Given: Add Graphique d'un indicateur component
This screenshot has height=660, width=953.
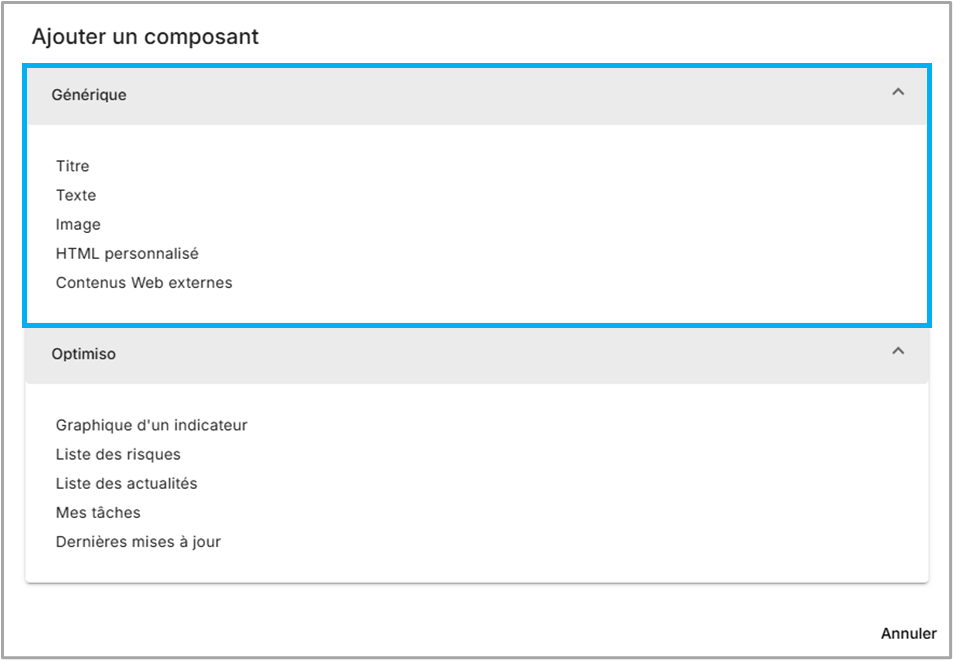Looking at the screenshot, I should (152, 425).
